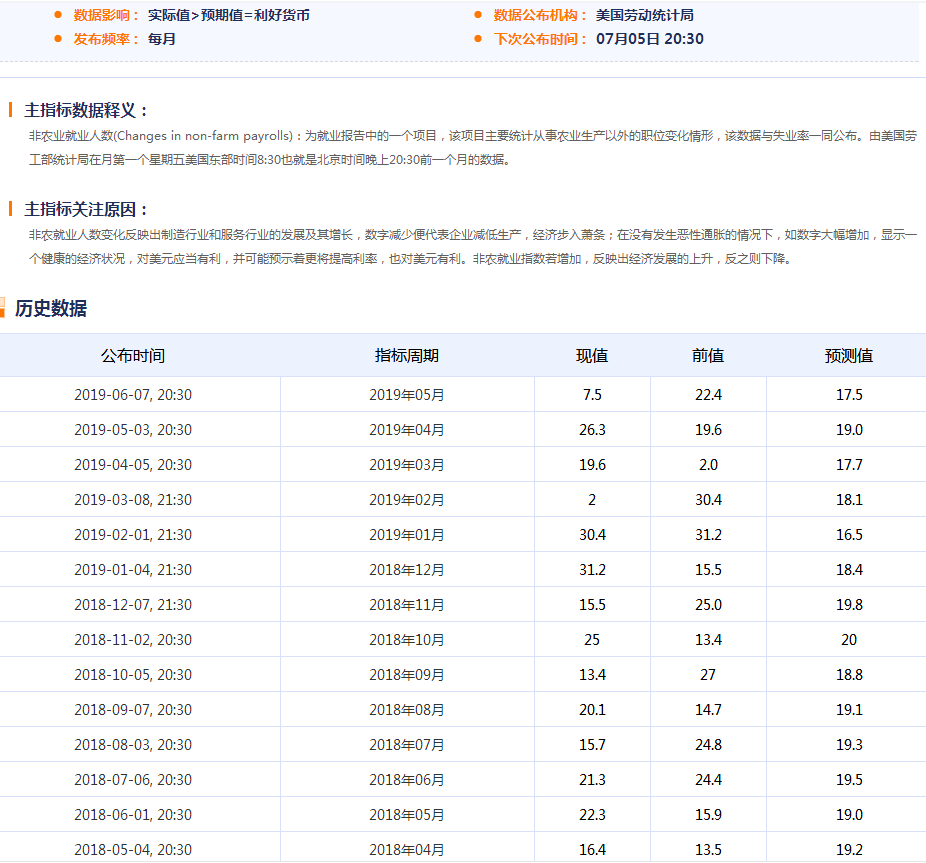Click the 现值 column header
This screenshot has height=863, width=926.
592,356
